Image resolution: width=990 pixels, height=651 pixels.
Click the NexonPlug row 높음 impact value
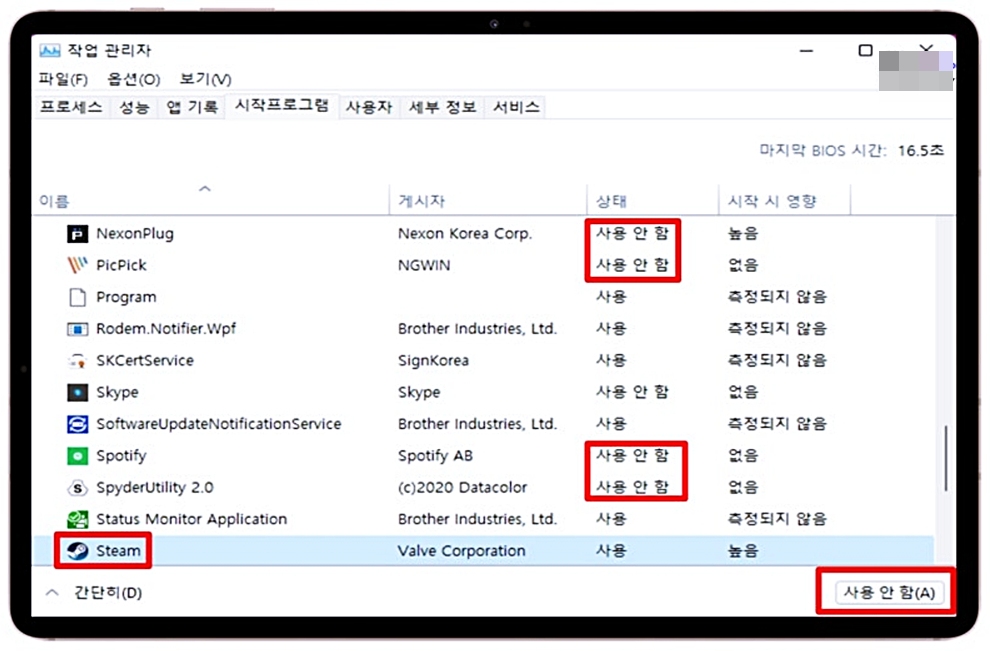pos(742,234)
